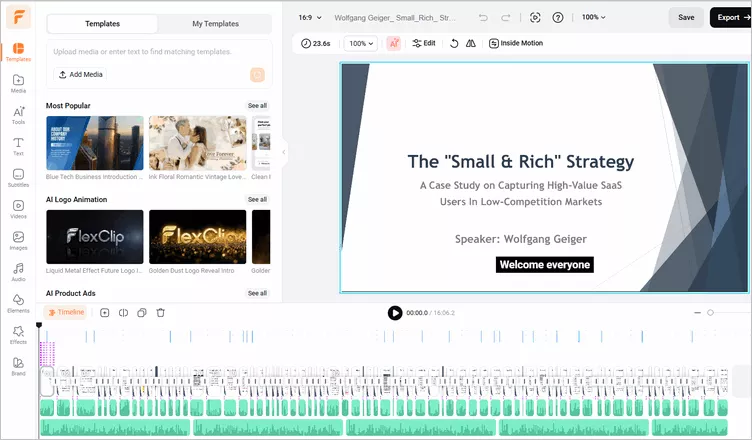The image size is (752, 440).
Task: Open the Brand sidebar panel
Action: 18,367
